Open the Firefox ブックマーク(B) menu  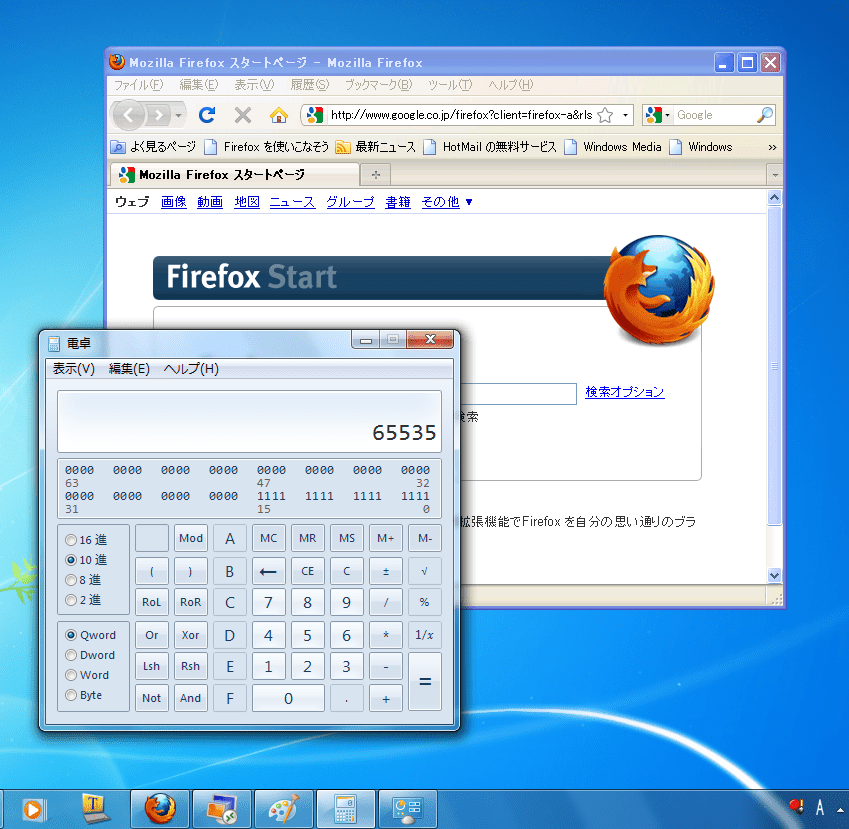[x=378, y=84]
